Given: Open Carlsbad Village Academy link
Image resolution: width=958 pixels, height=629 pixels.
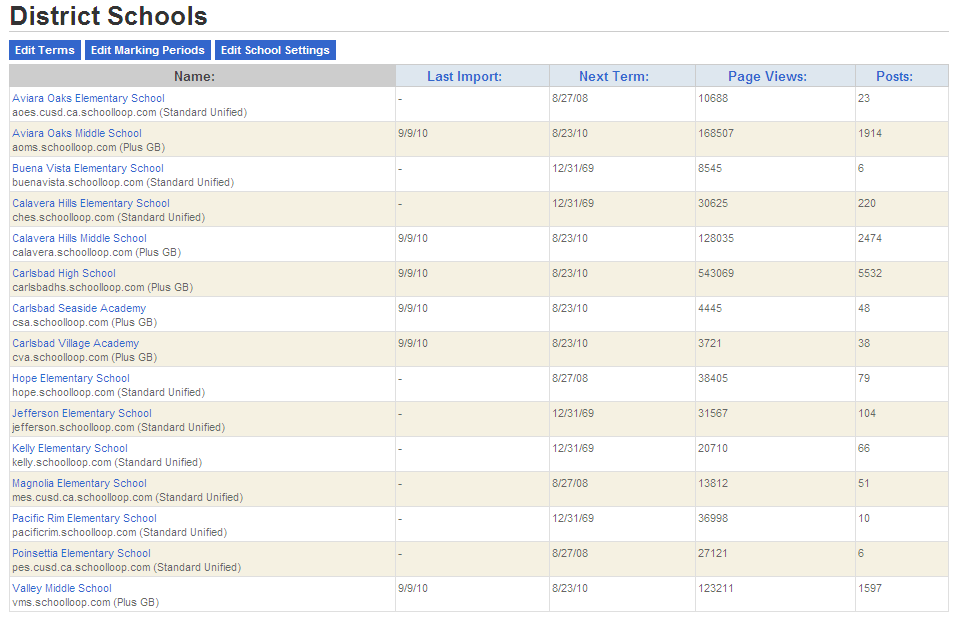Looking at the screenshot, I should tap(75, 343).
